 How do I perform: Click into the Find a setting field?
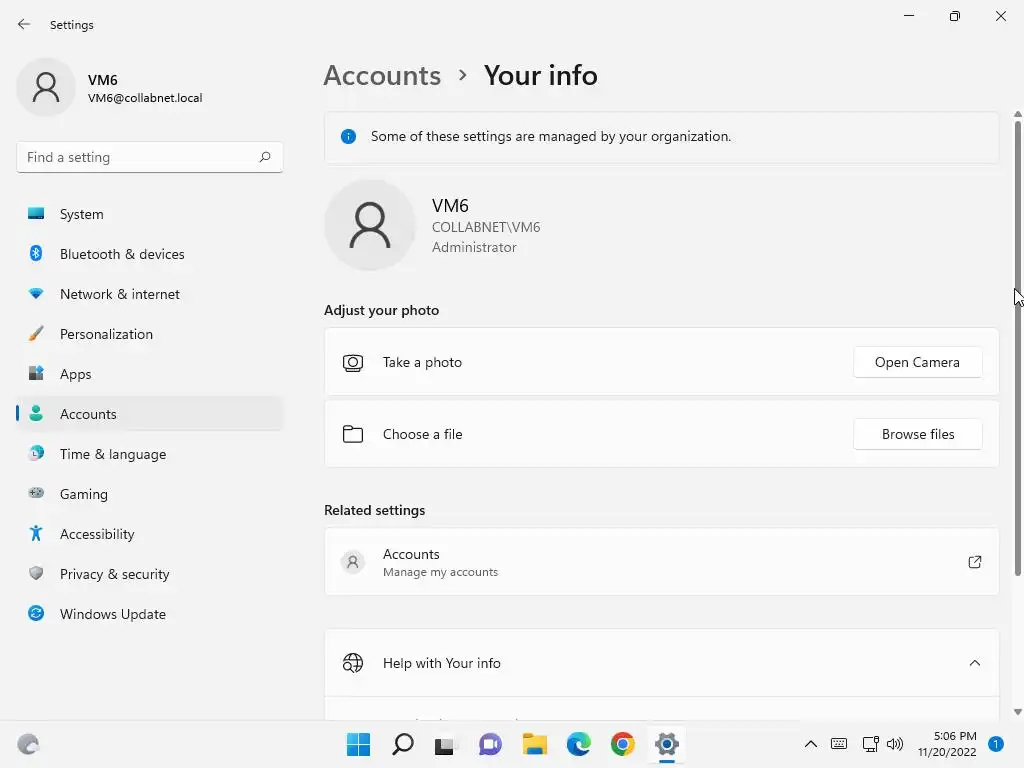coord(150,157)
